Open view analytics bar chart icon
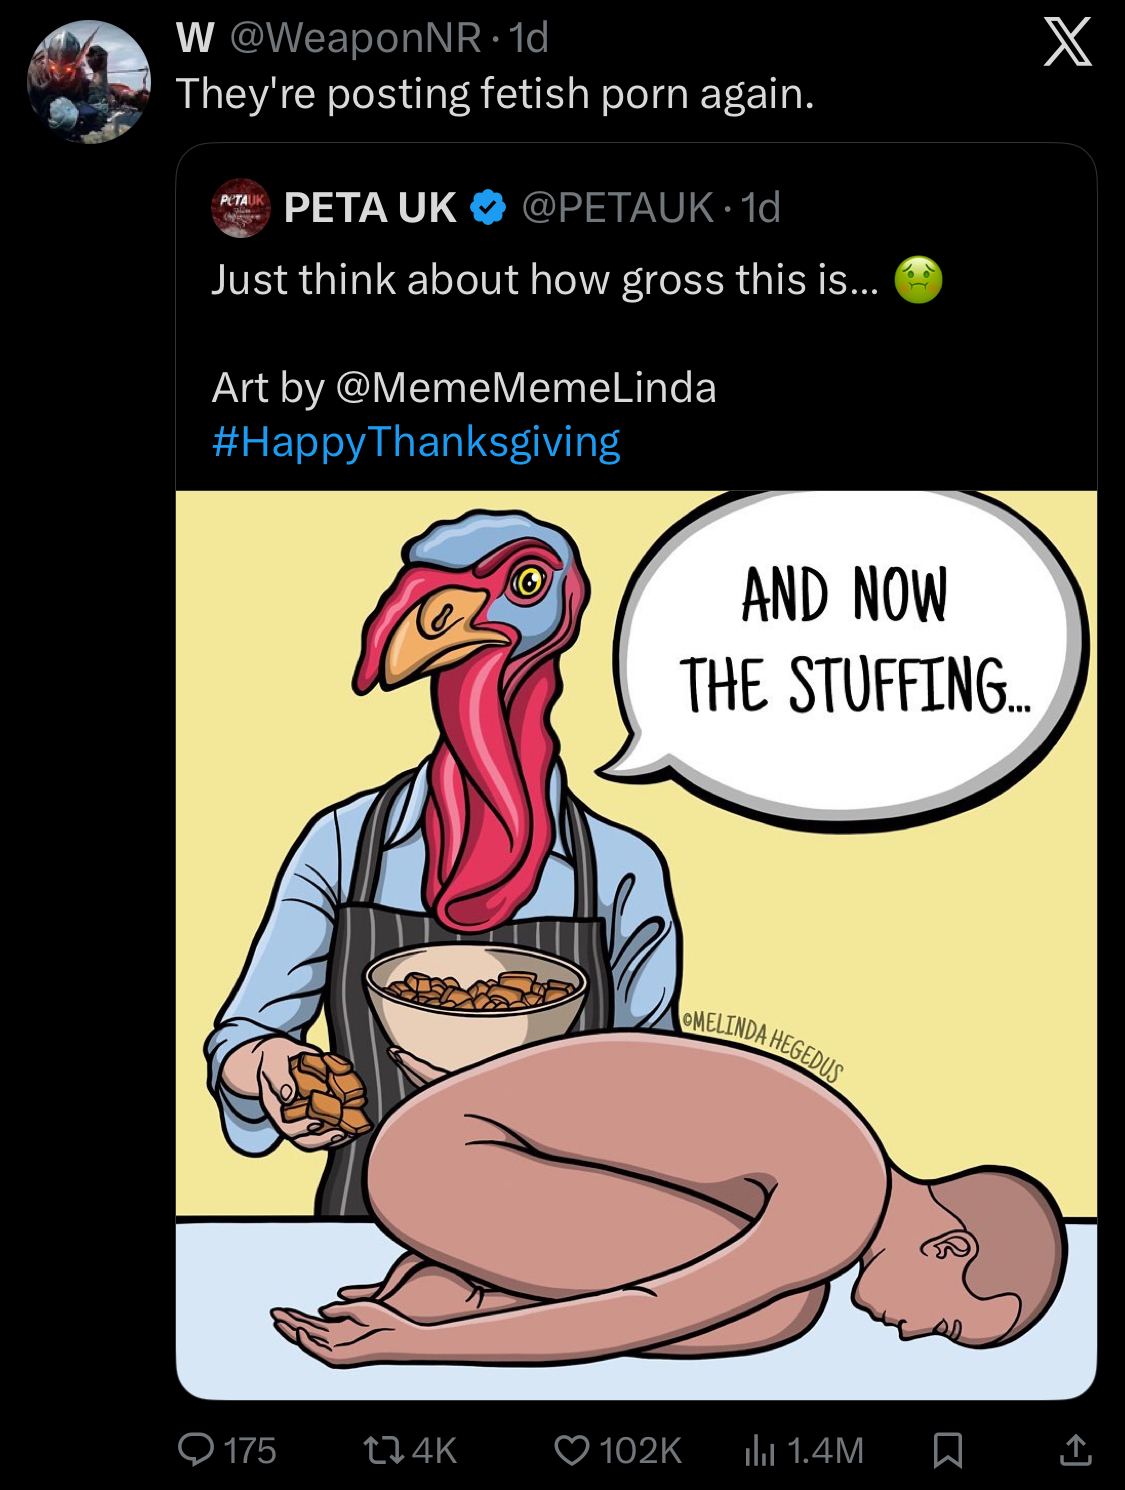This screenshot has height=1490, width=1125. click(x=760, y=1450)
